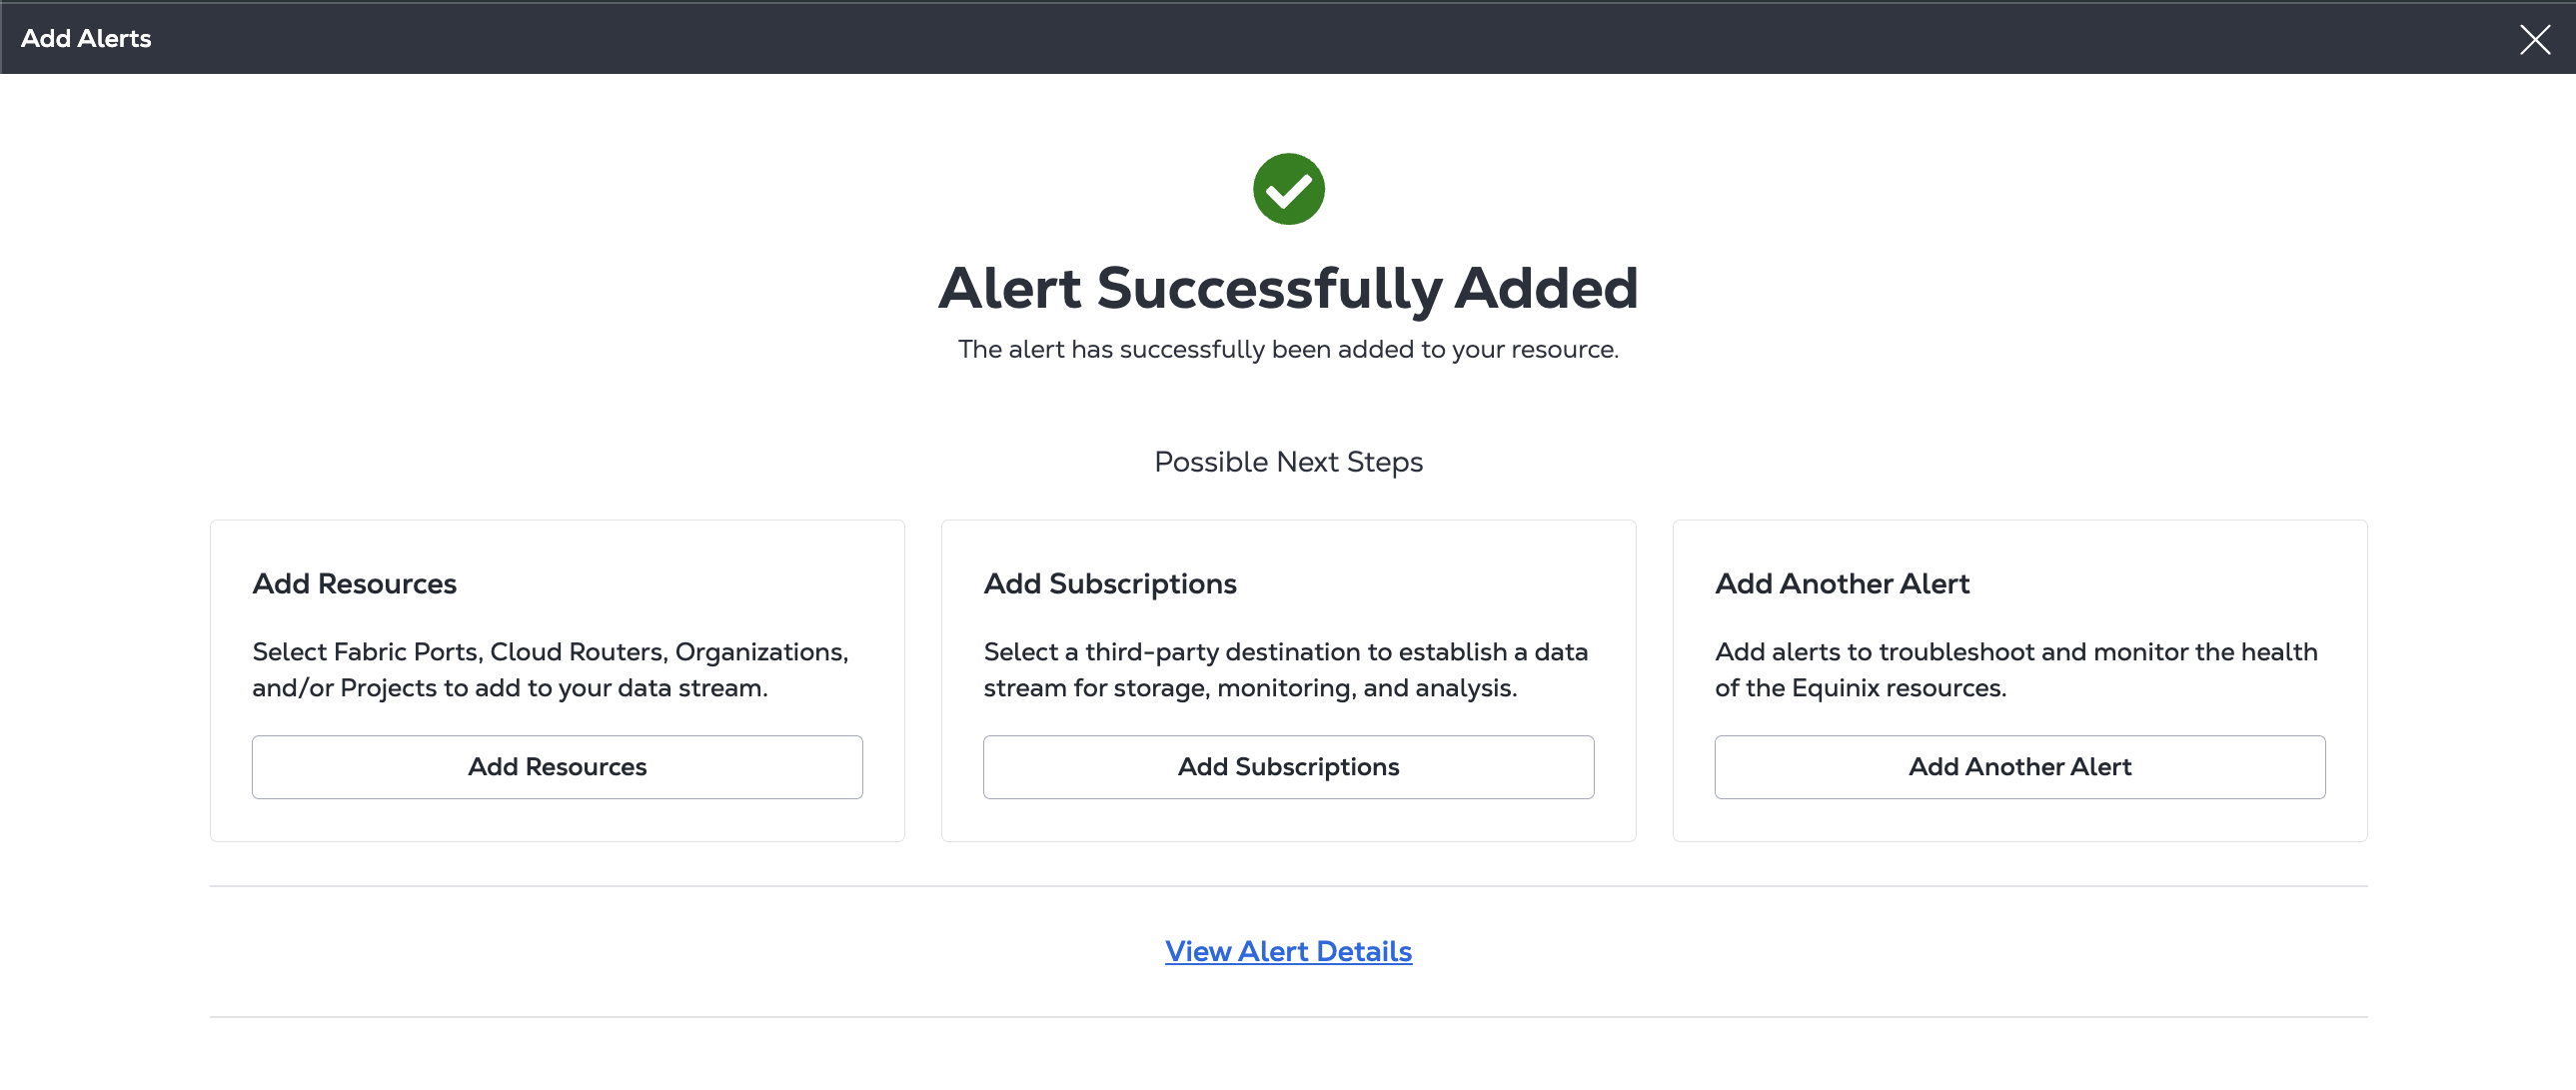Select the Add Resources card heading
The height and width of the screenshot is (1090, 2576).
click(354, 584)
